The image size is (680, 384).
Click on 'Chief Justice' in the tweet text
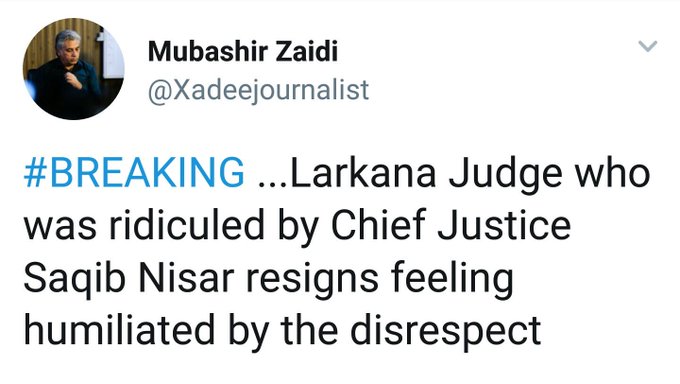click(451, 225)
